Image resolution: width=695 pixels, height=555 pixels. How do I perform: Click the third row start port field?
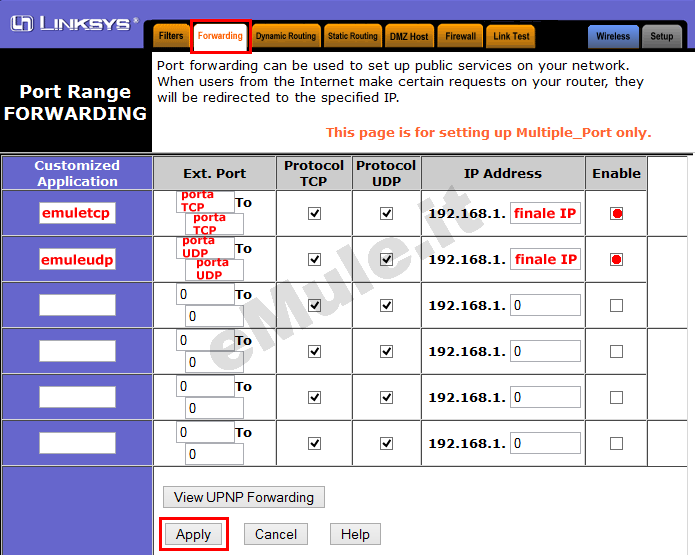(205, 294)
